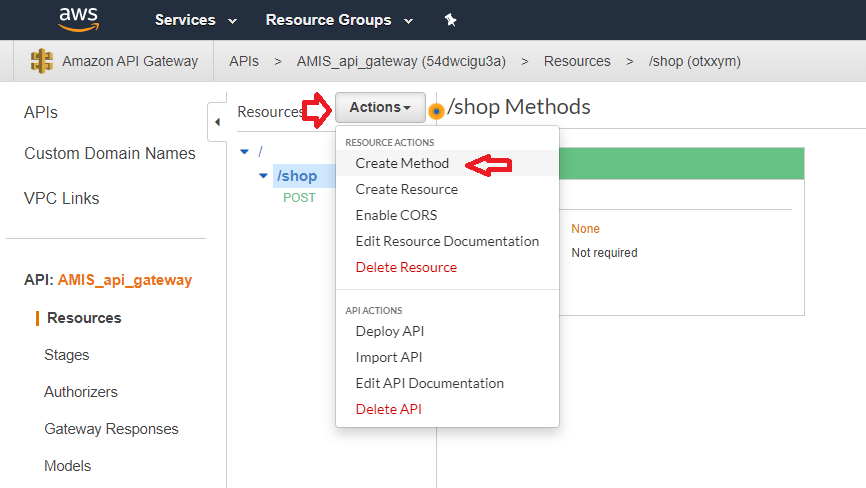Open Stages in the API sidebar

tap(66, 355)
